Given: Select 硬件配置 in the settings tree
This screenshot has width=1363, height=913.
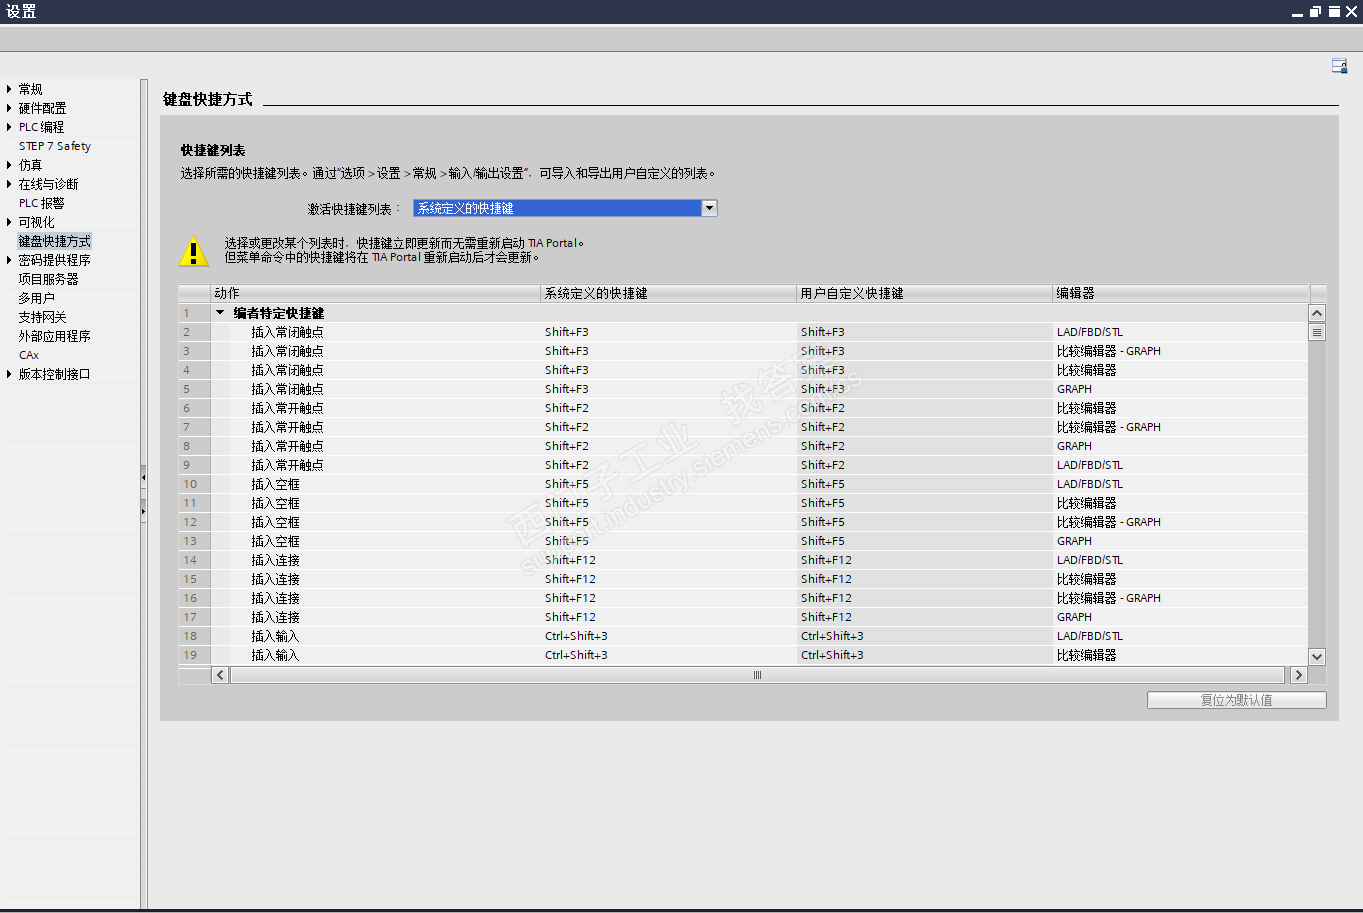Looking at the screenshot, I should point(42,108).
